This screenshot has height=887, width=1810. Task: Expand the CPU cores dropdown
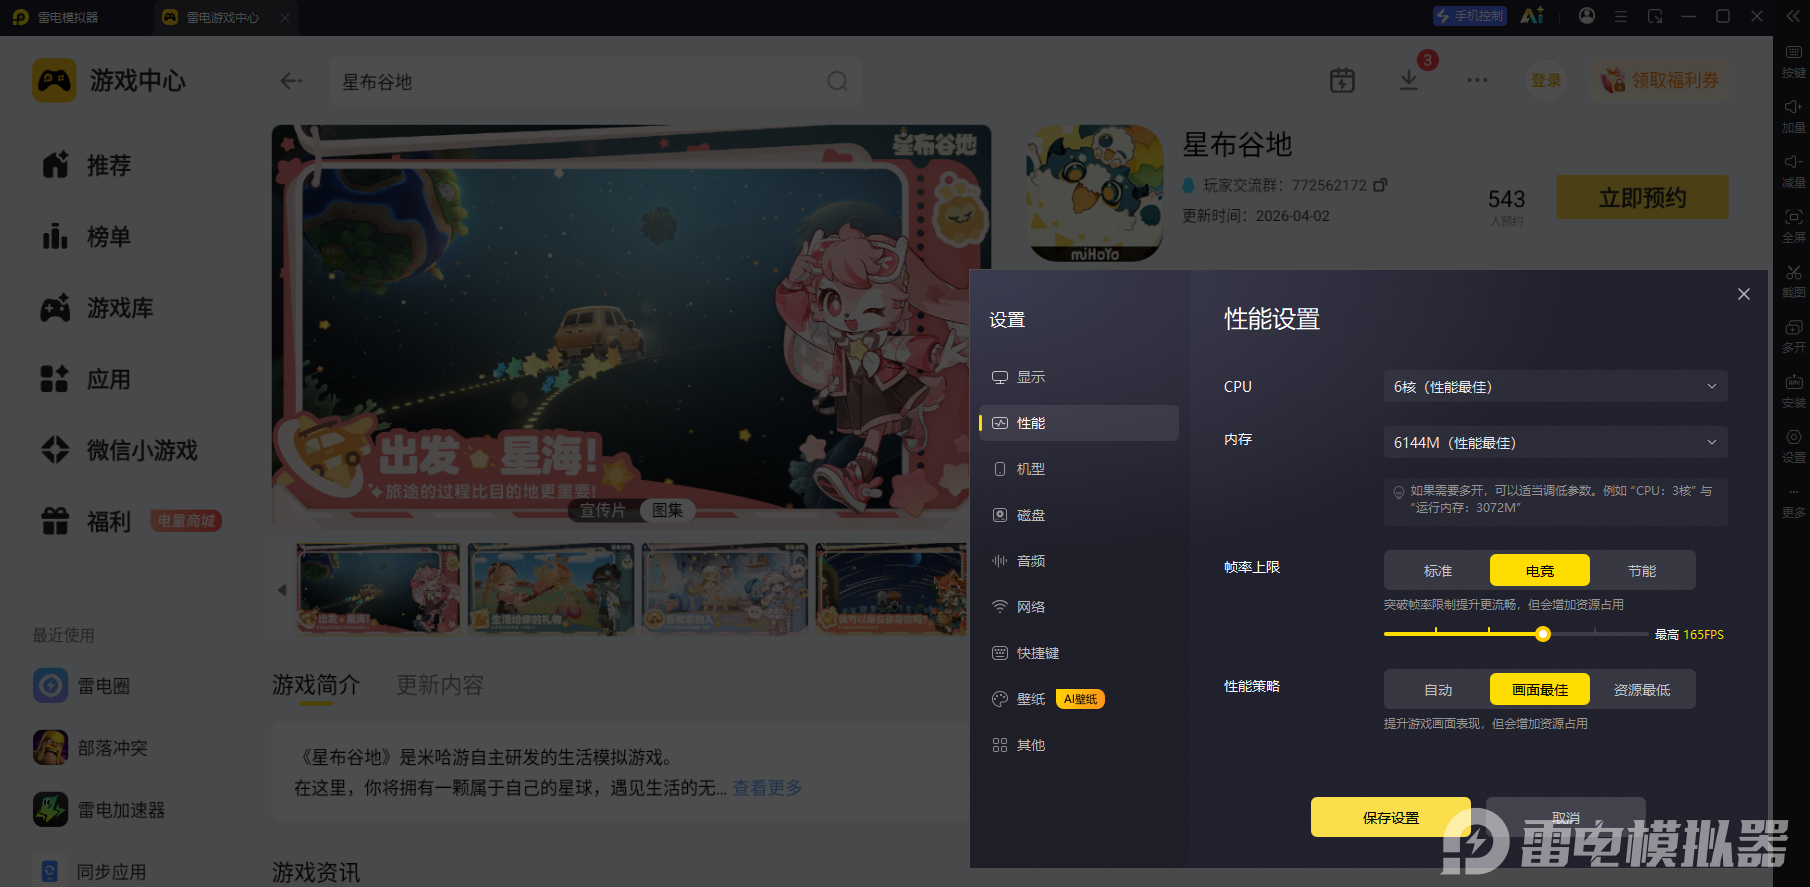click(x=1555, y=386)
